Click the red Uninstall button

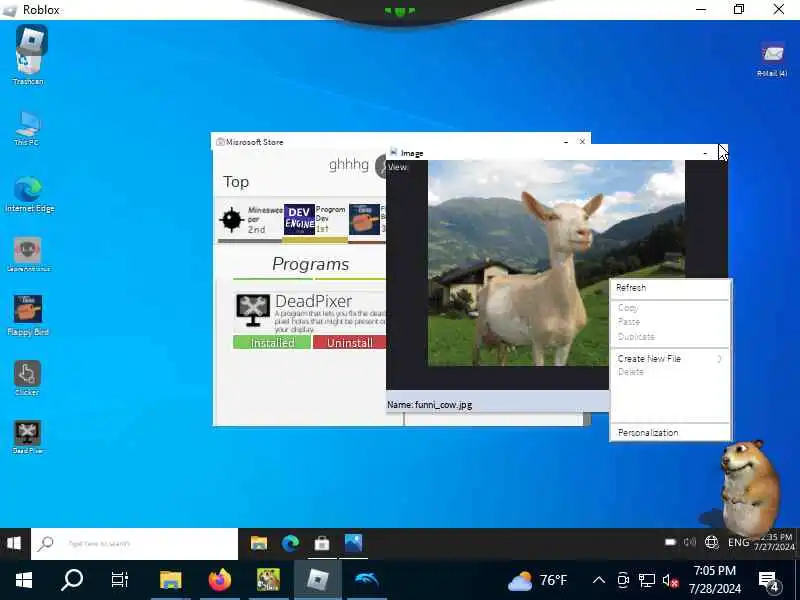349,342
